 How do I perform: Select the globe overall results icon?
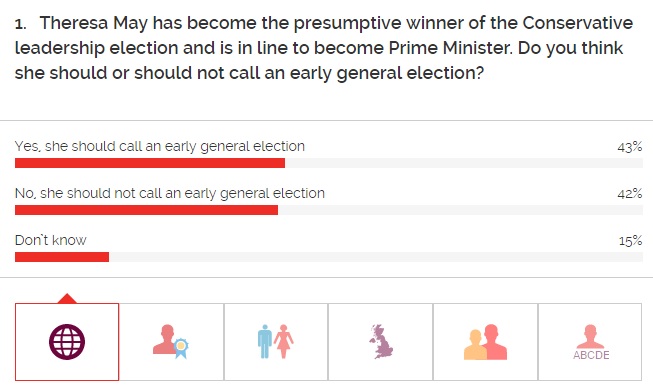(67, 342)
